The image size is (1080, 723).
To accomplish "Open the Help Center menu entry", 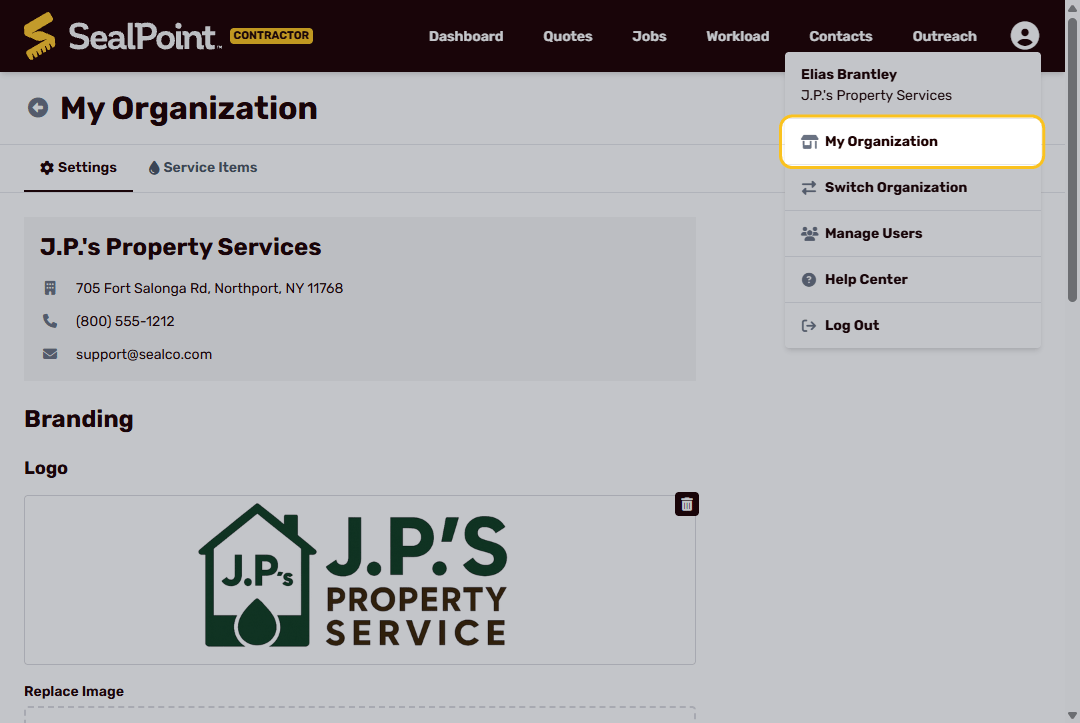I will point(913,280).
